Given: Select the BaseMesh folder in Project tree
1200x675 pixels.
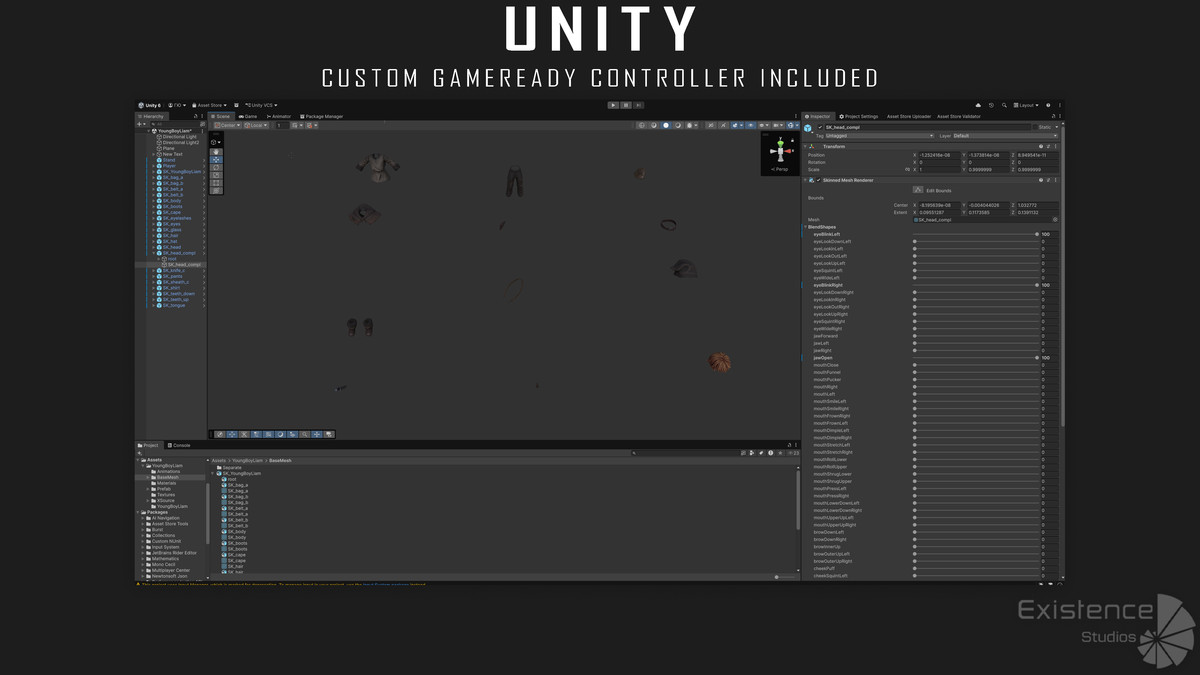Looking at the screenshot, I should 168,477.
